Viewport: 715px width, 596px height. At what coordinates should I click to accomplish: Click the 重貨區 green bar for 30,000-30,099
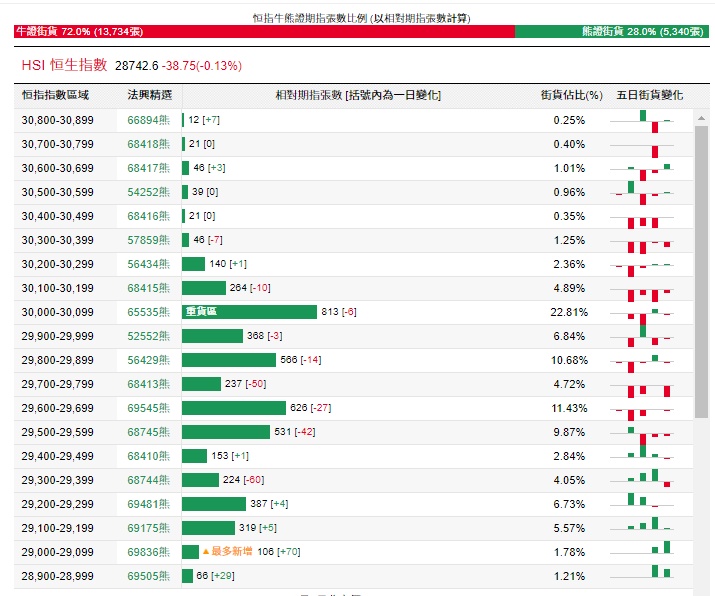(249, 312)
